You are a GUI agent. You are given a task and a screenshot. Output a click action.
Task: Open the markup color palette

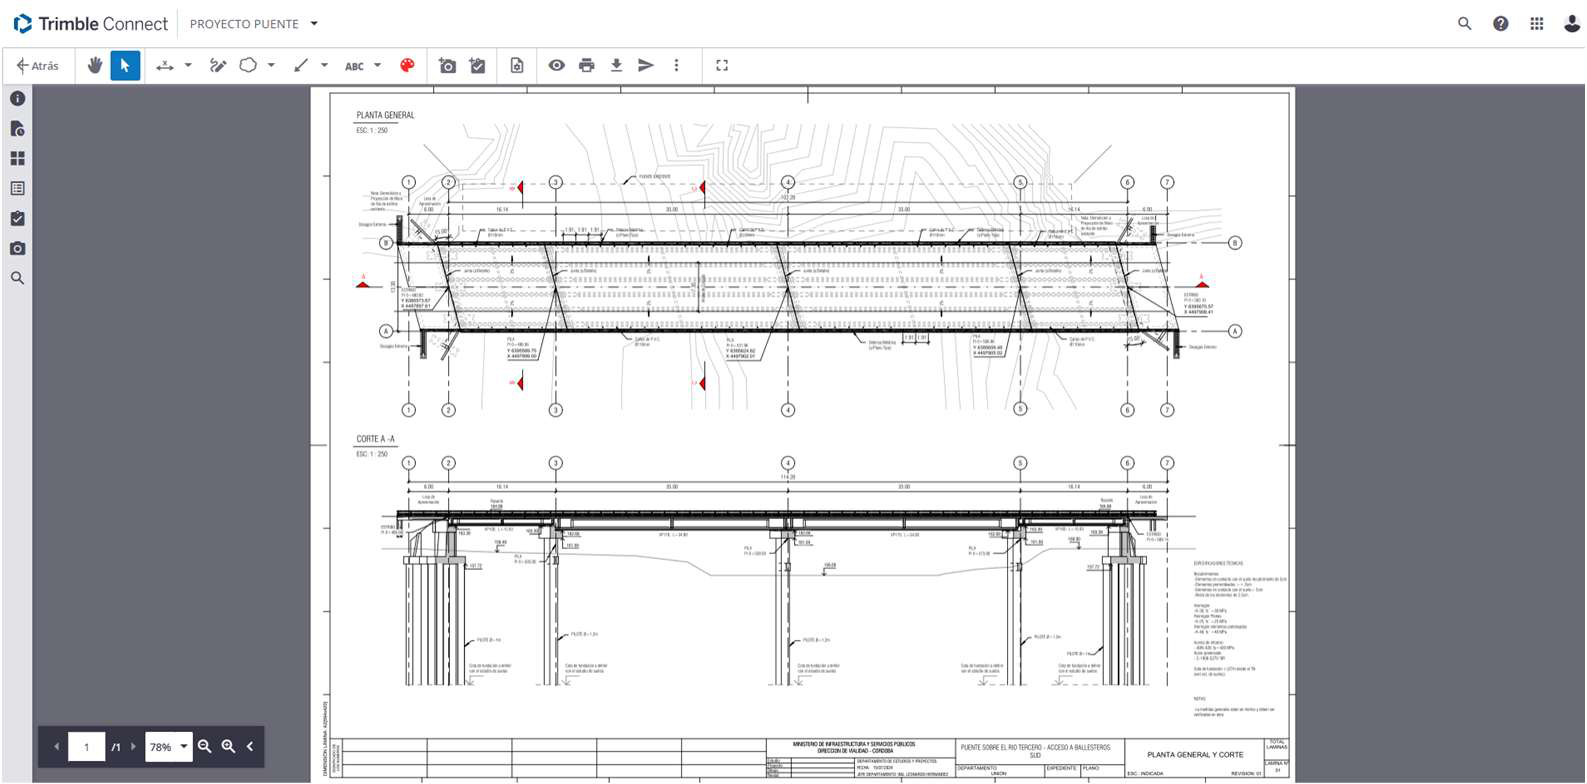coord(407,66)
